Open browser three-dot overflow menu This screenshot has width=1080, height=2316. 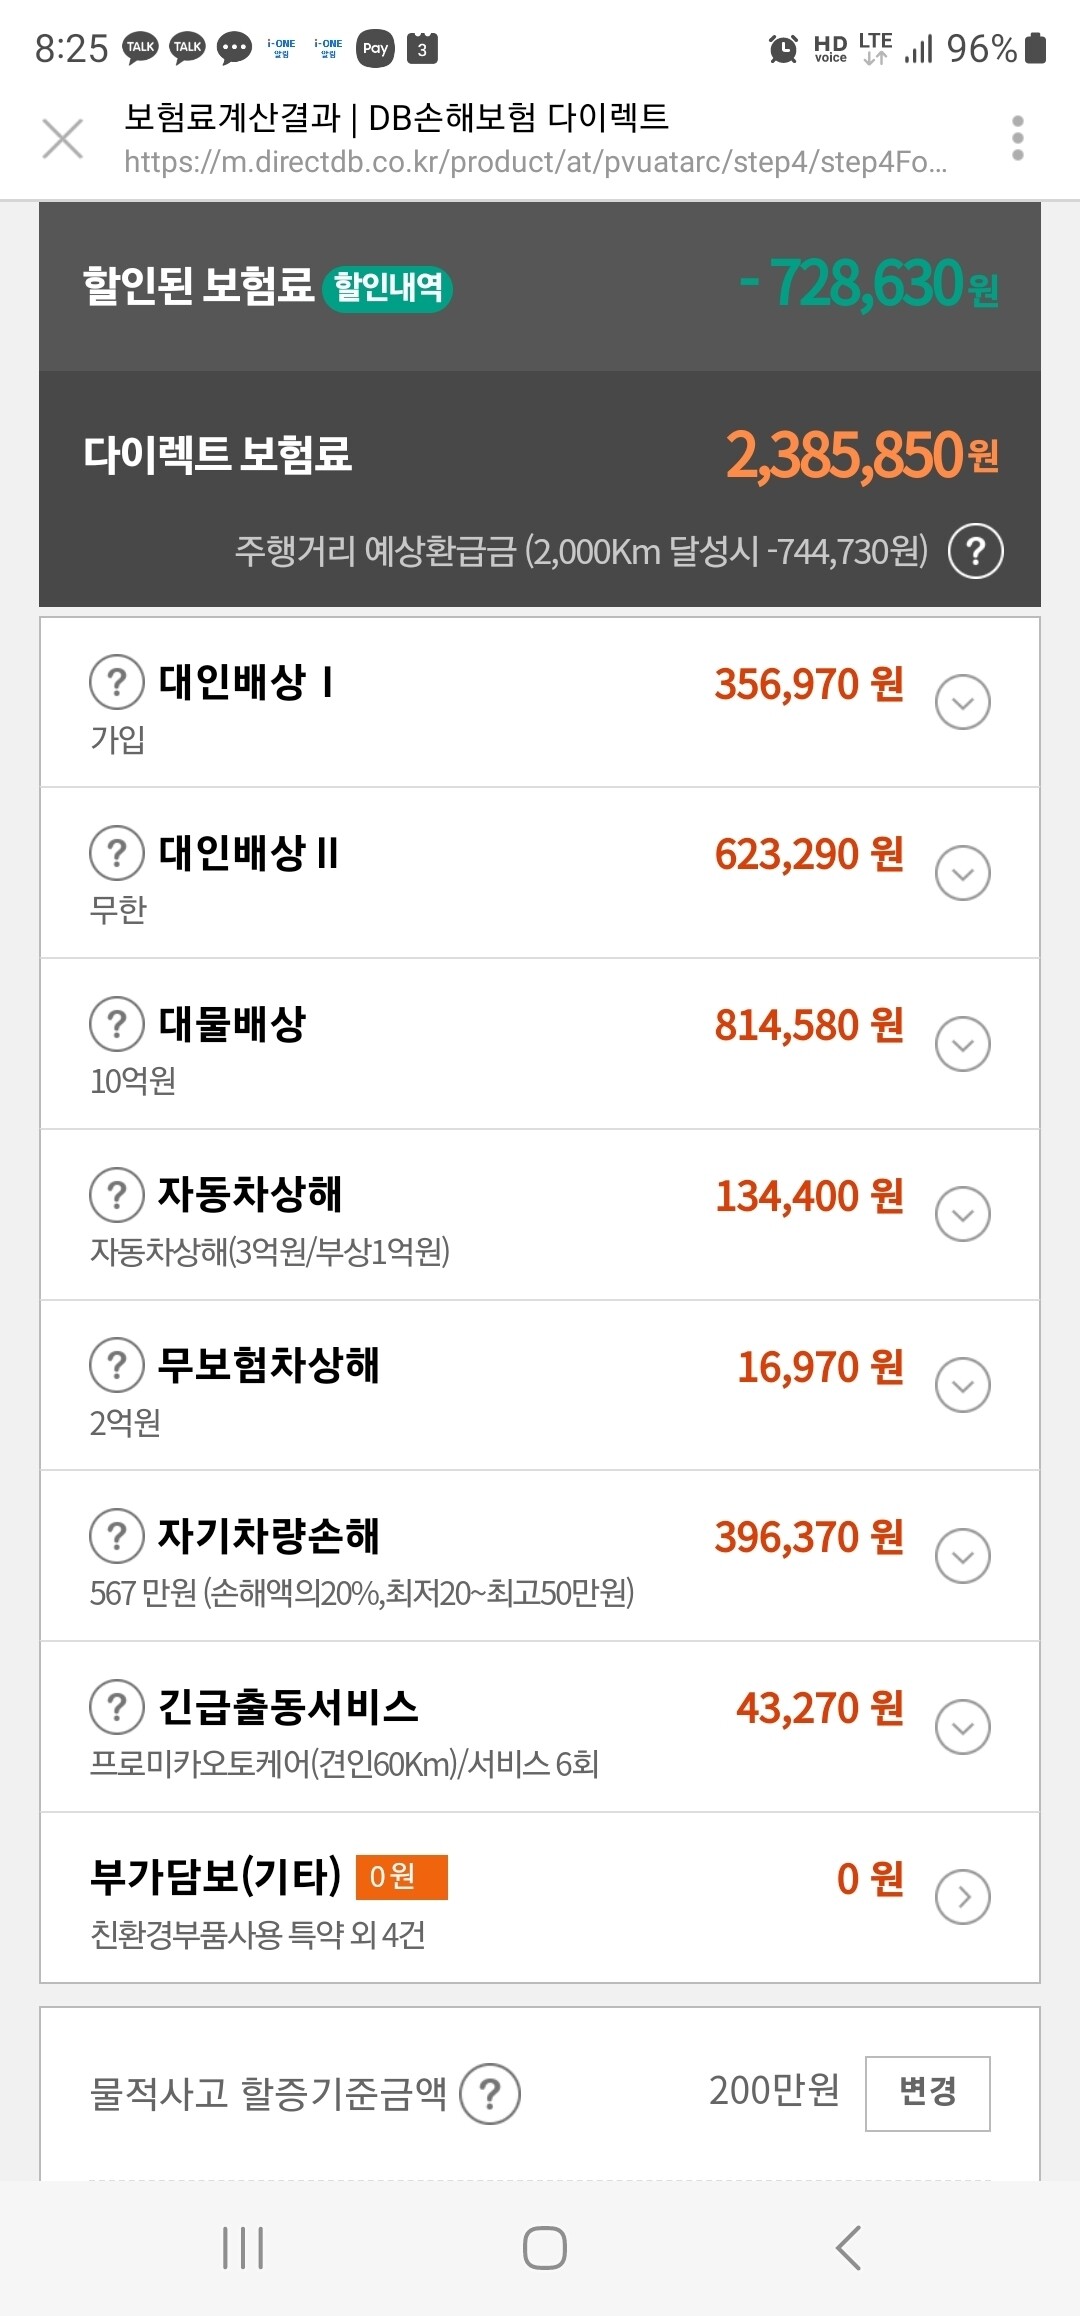pos(1017,138)
